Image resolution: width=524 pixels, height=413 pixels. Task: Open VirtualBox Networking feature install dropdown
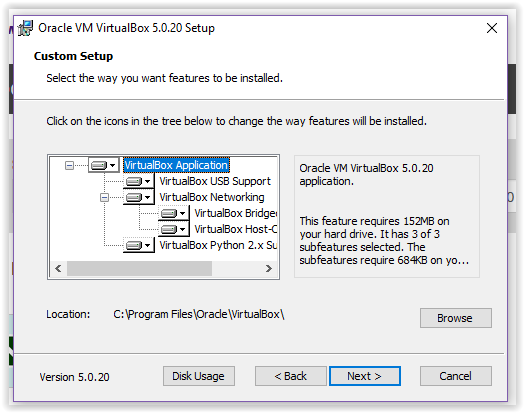[139, 197]
